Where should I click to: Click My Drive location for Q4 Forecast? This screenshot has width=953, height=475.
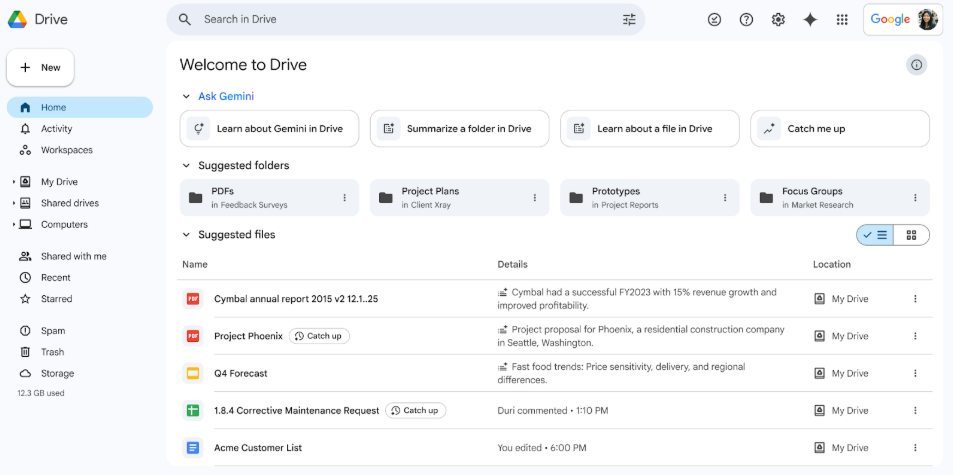pyautogui.click(x=841, y=374)
